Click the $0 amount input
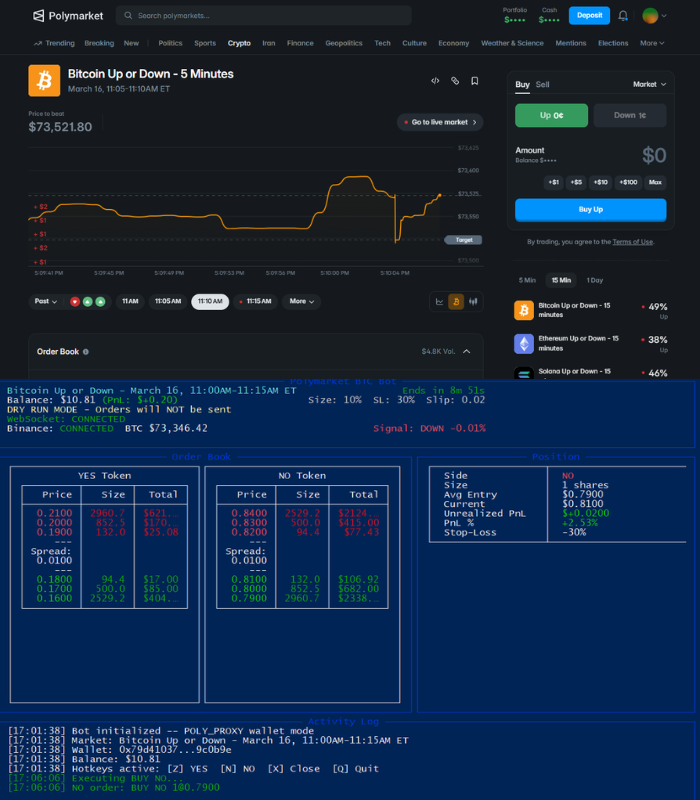The image size is (700, 800). (654, 155)
